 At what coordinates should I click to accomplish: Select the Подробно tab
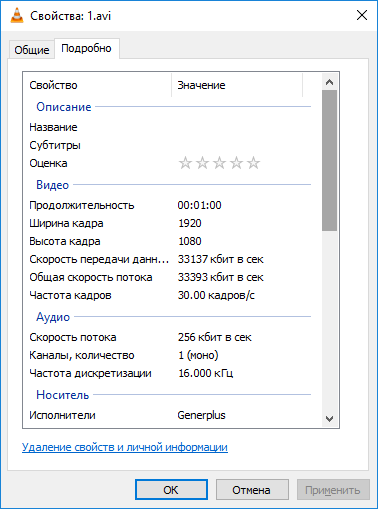86,49
